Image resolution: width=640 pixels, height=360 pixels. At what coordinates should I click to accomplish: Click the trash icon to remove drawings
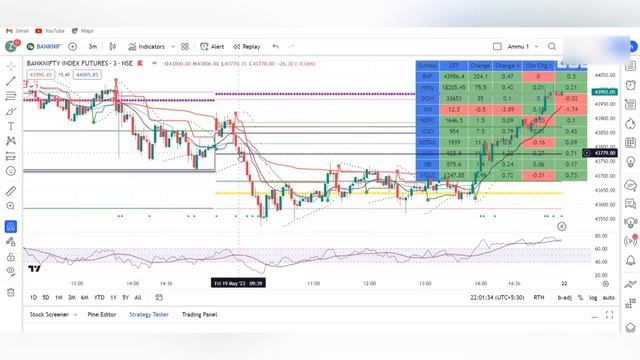pos(11,292)
